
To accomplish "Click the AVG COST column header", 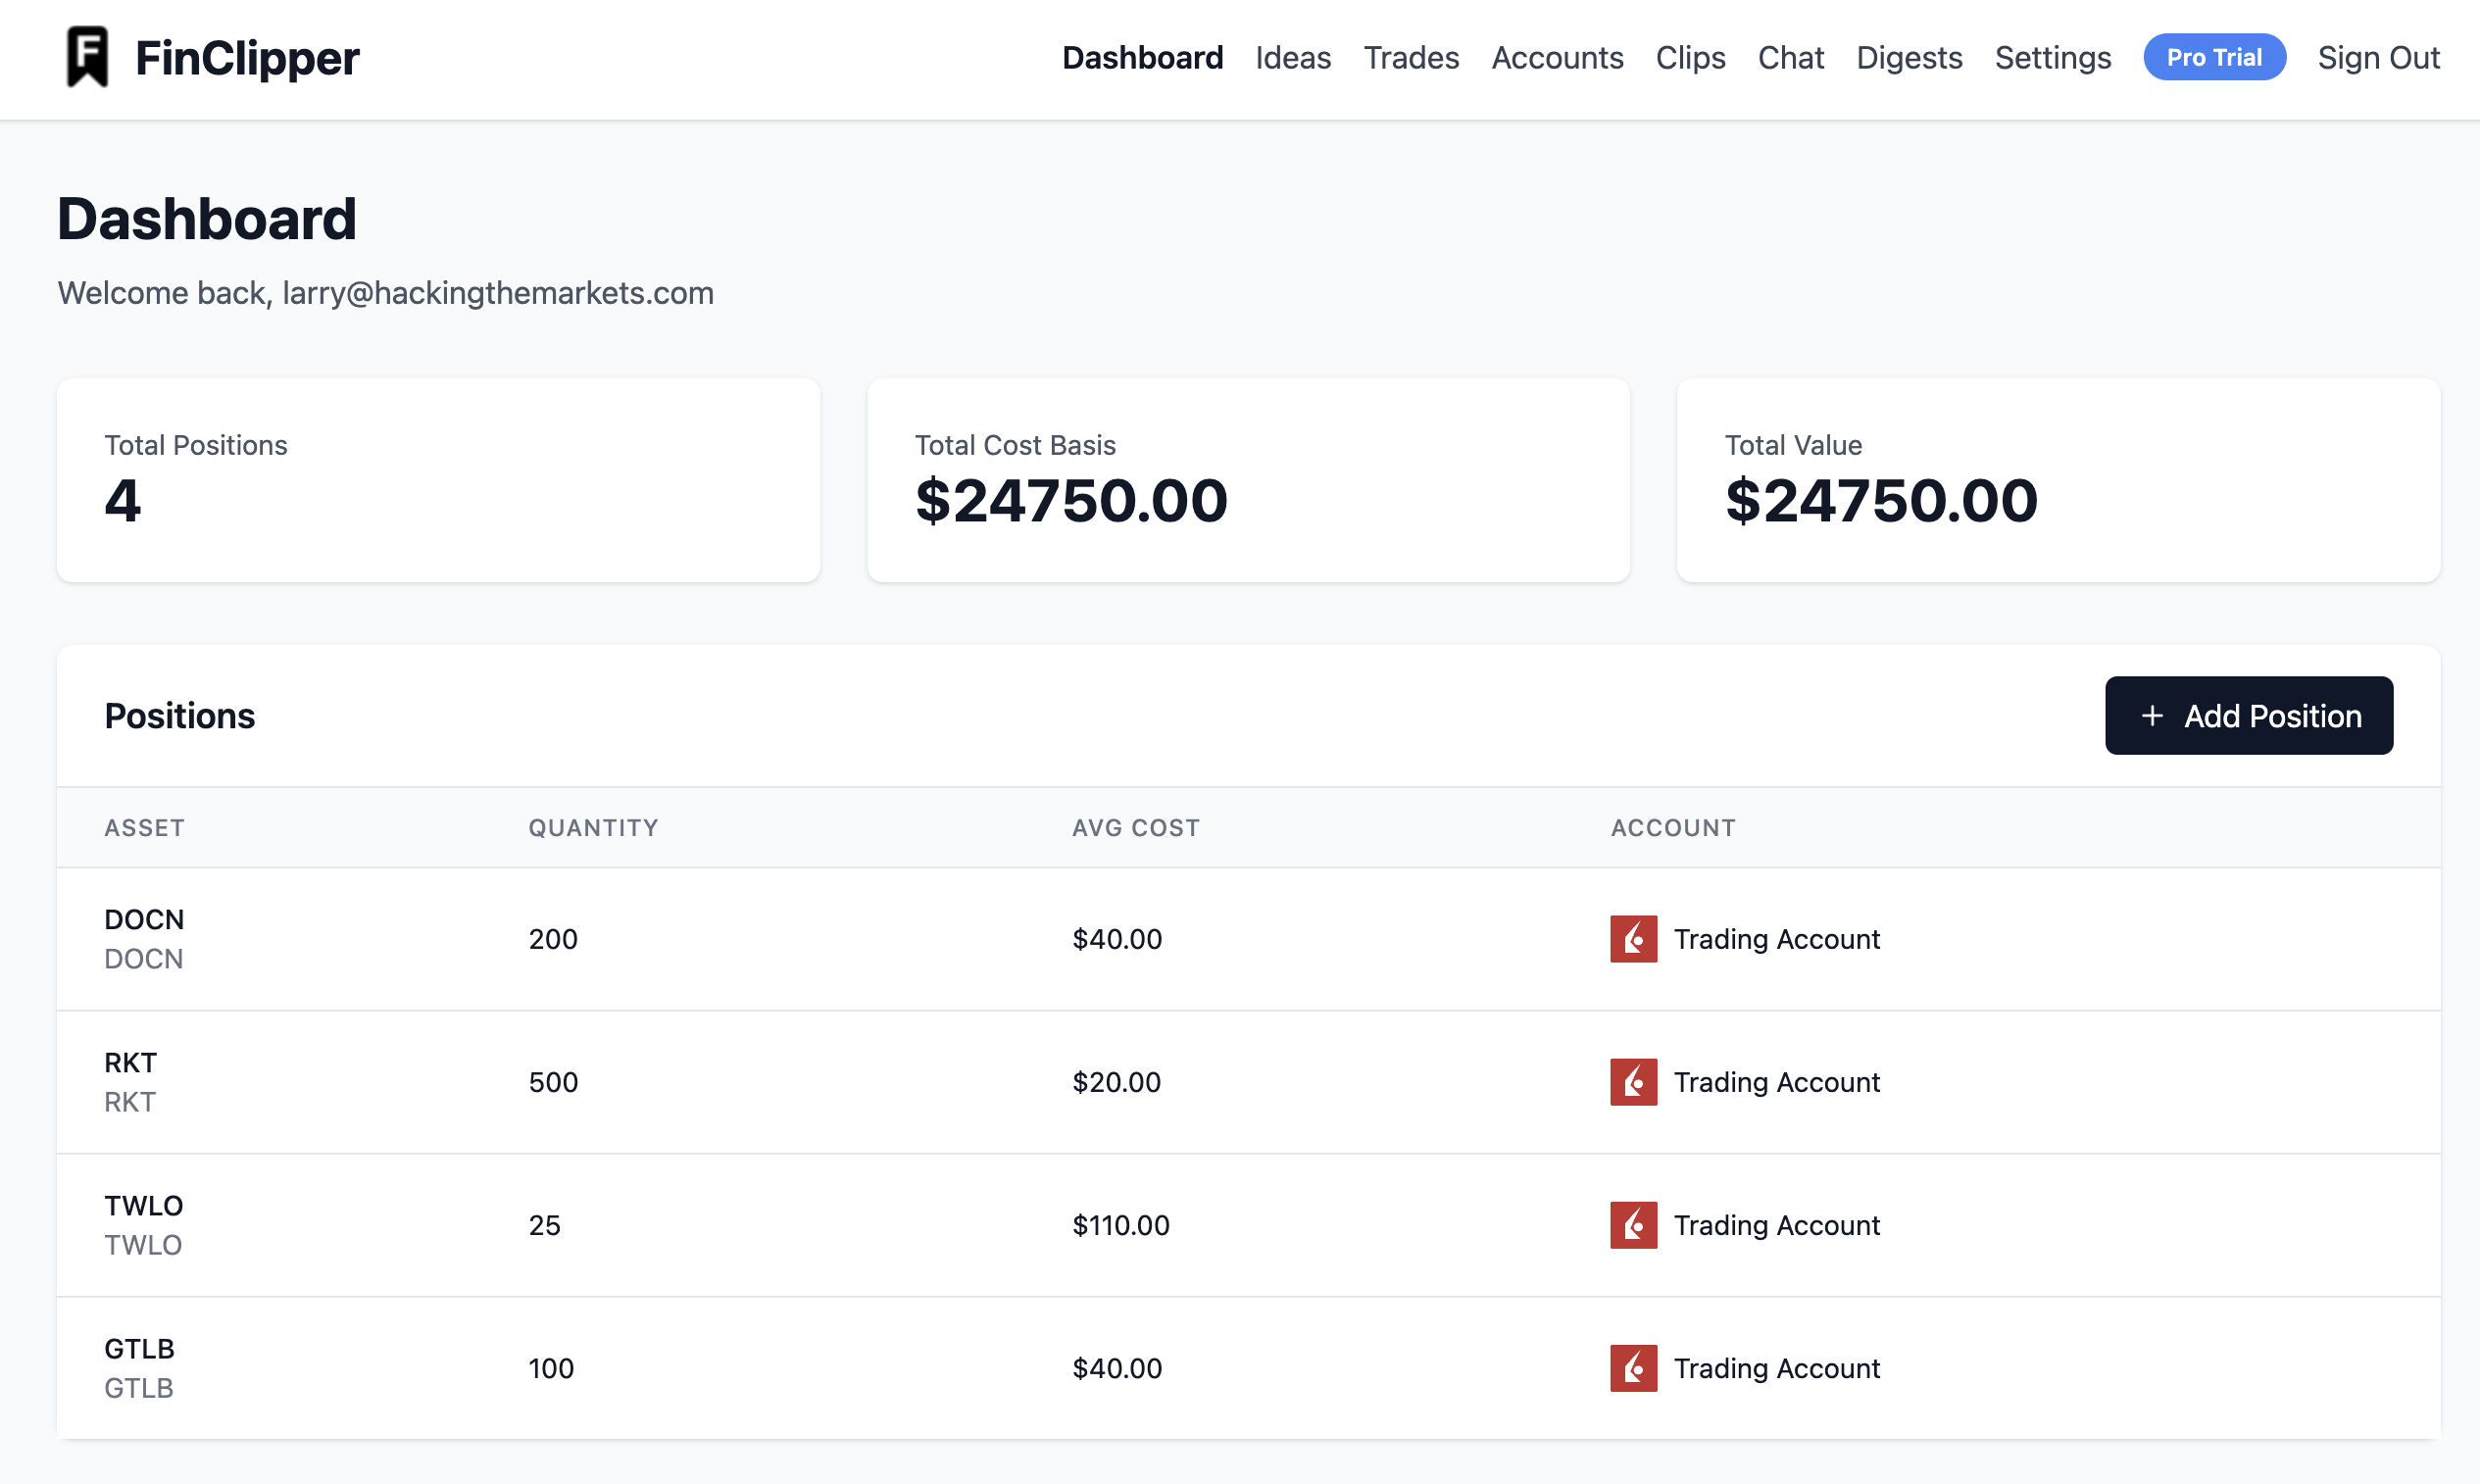I will click(x=1136, y=827).
